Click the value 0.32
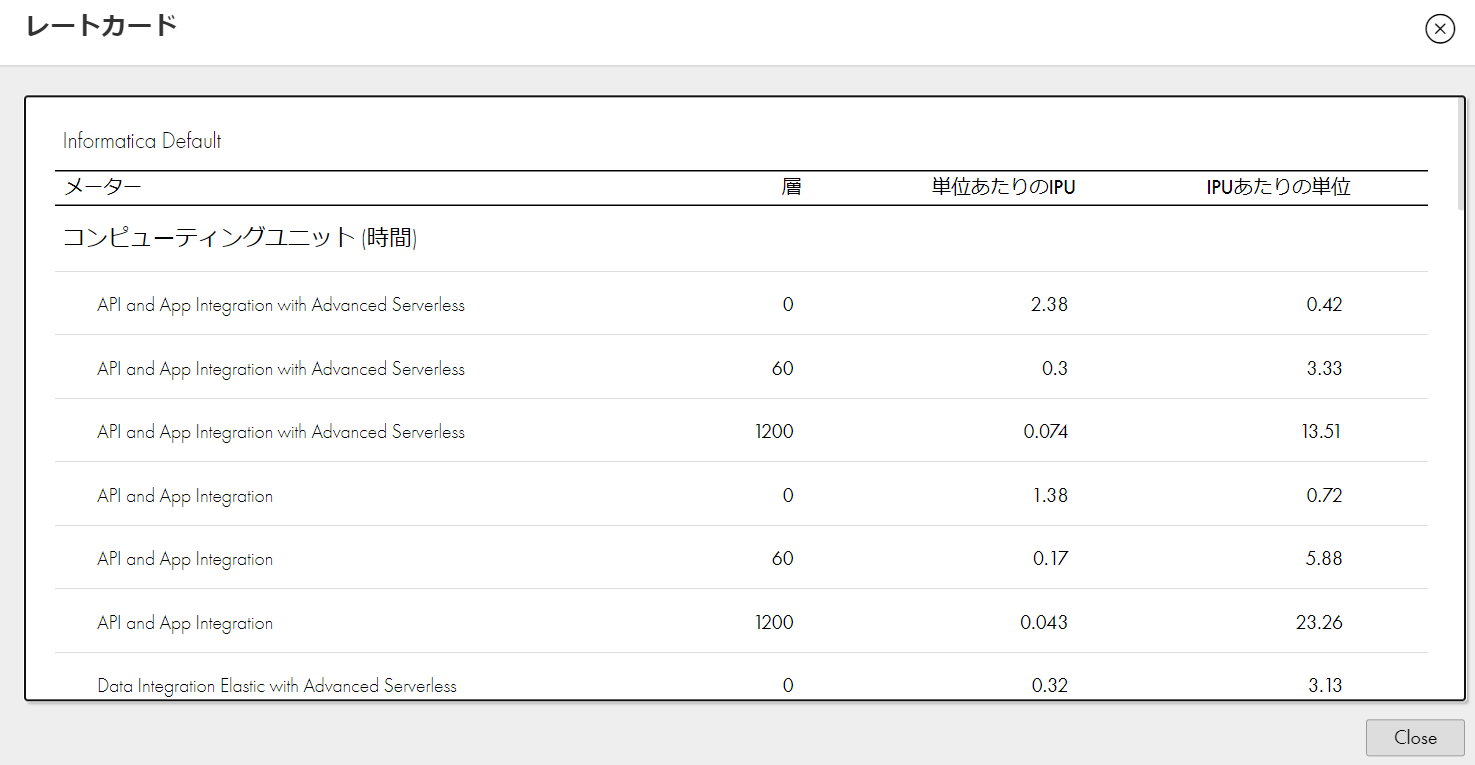This screenshot has height=765, width=1475. [1050, 686]
